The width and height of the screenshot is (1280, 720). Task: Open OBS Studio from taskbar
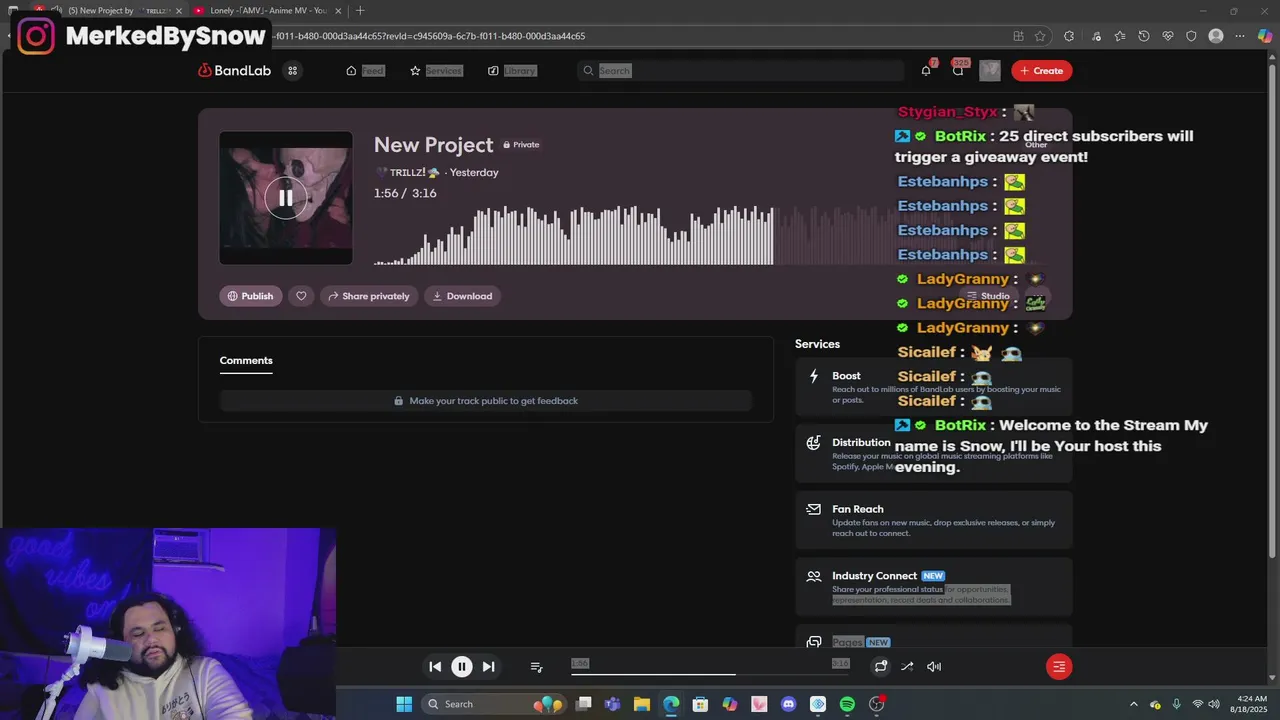tap(877, 704)
